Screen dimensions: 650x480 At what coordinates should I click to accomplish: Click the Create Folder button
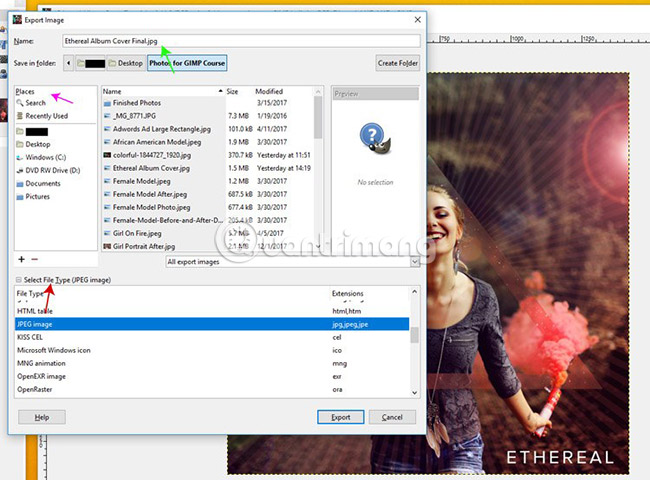398,63
